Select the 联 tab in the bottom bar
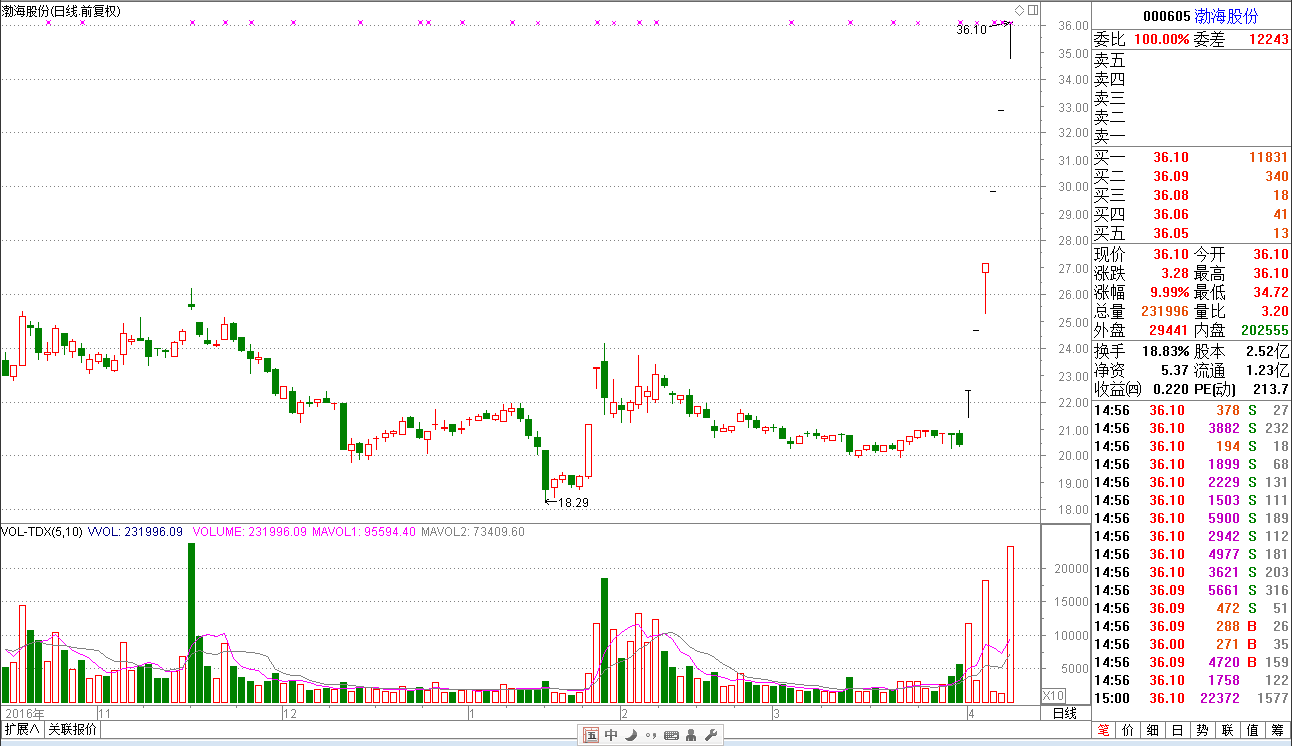The width and height of the screenshot is (1292, 746). (x=1228, y=730)
